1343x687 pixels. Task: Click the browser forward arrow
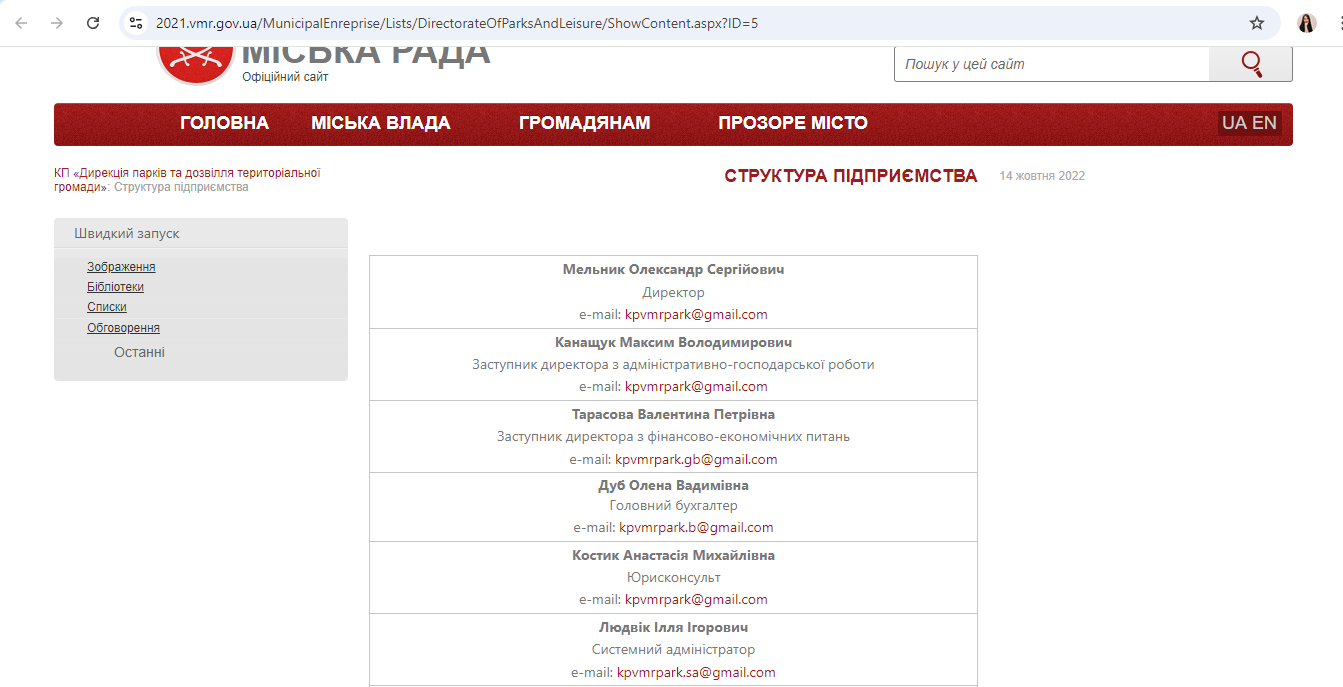[57, 23]
